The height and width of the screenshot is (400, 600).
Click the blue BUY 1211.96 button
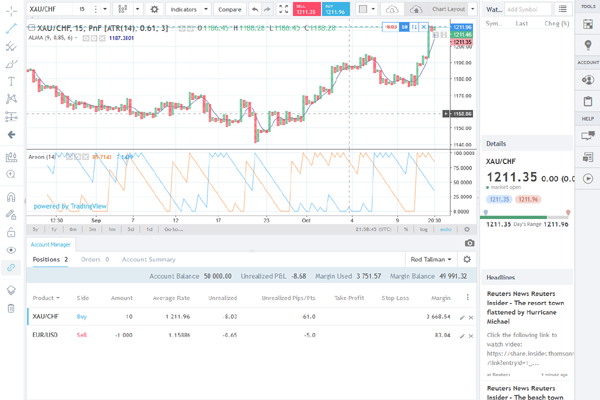tap(336, 9)
